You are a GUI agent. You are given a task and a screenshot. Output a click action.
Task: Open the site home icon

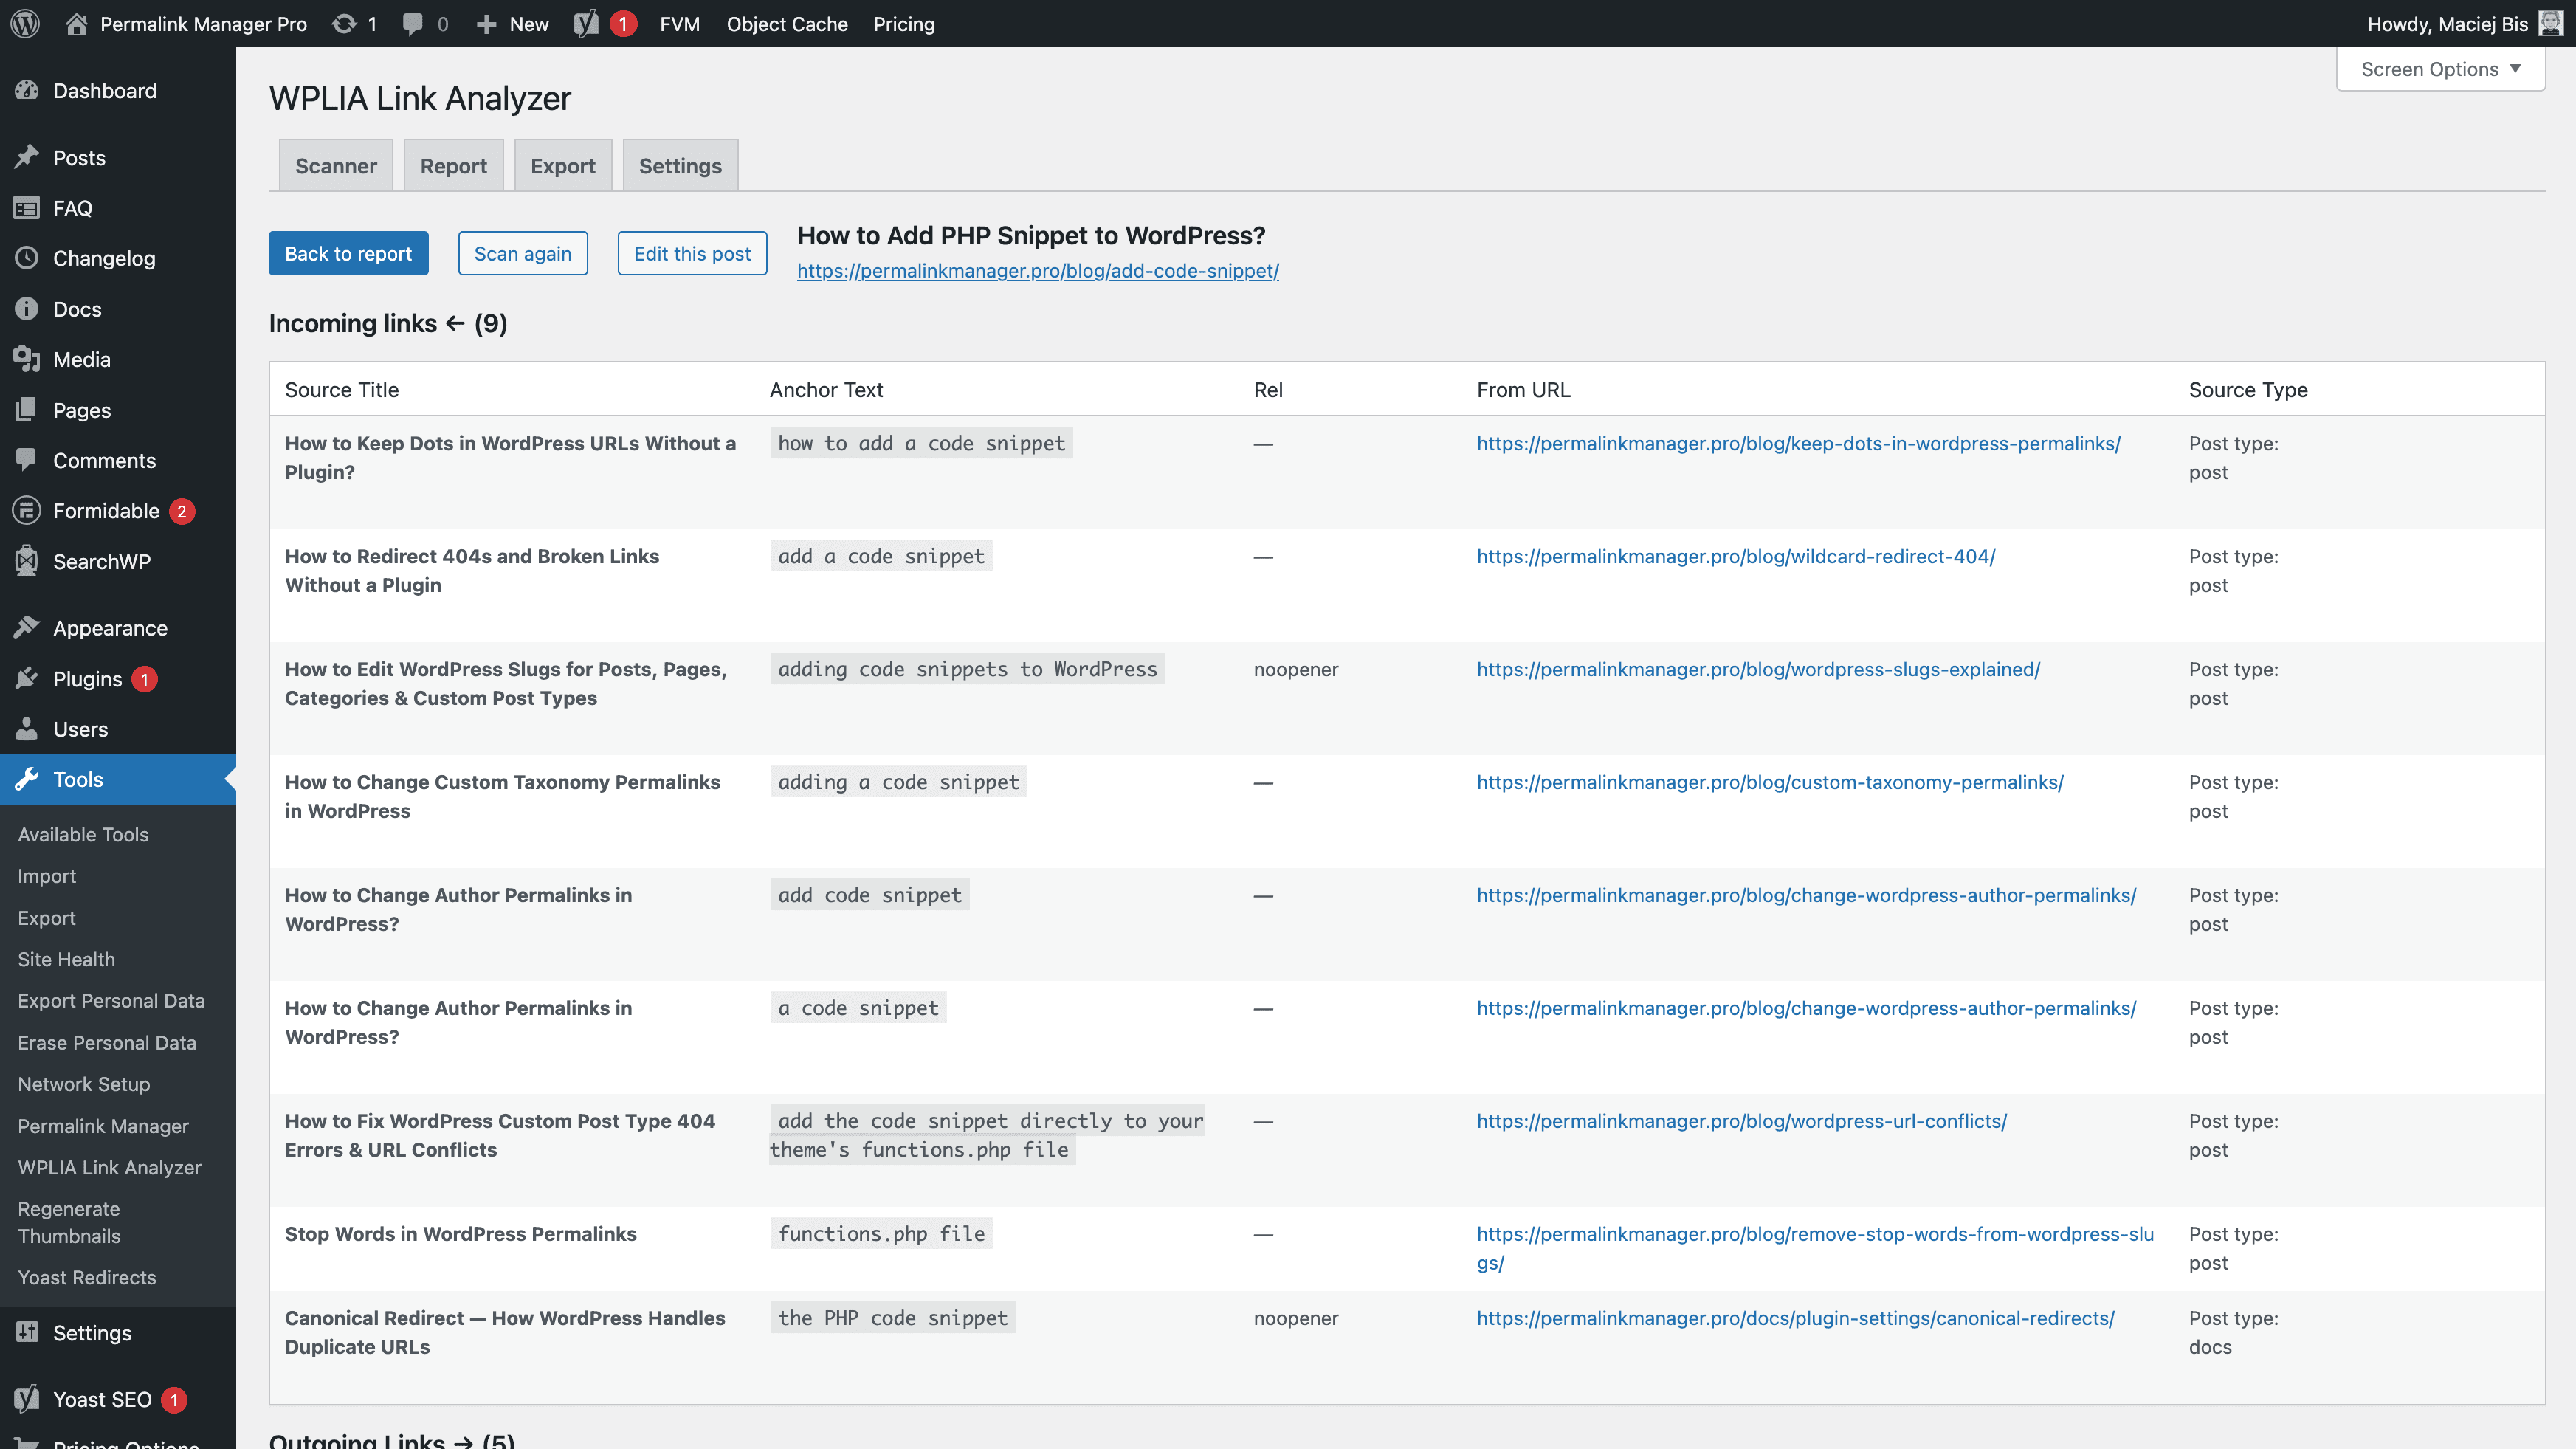coord(76,24)
